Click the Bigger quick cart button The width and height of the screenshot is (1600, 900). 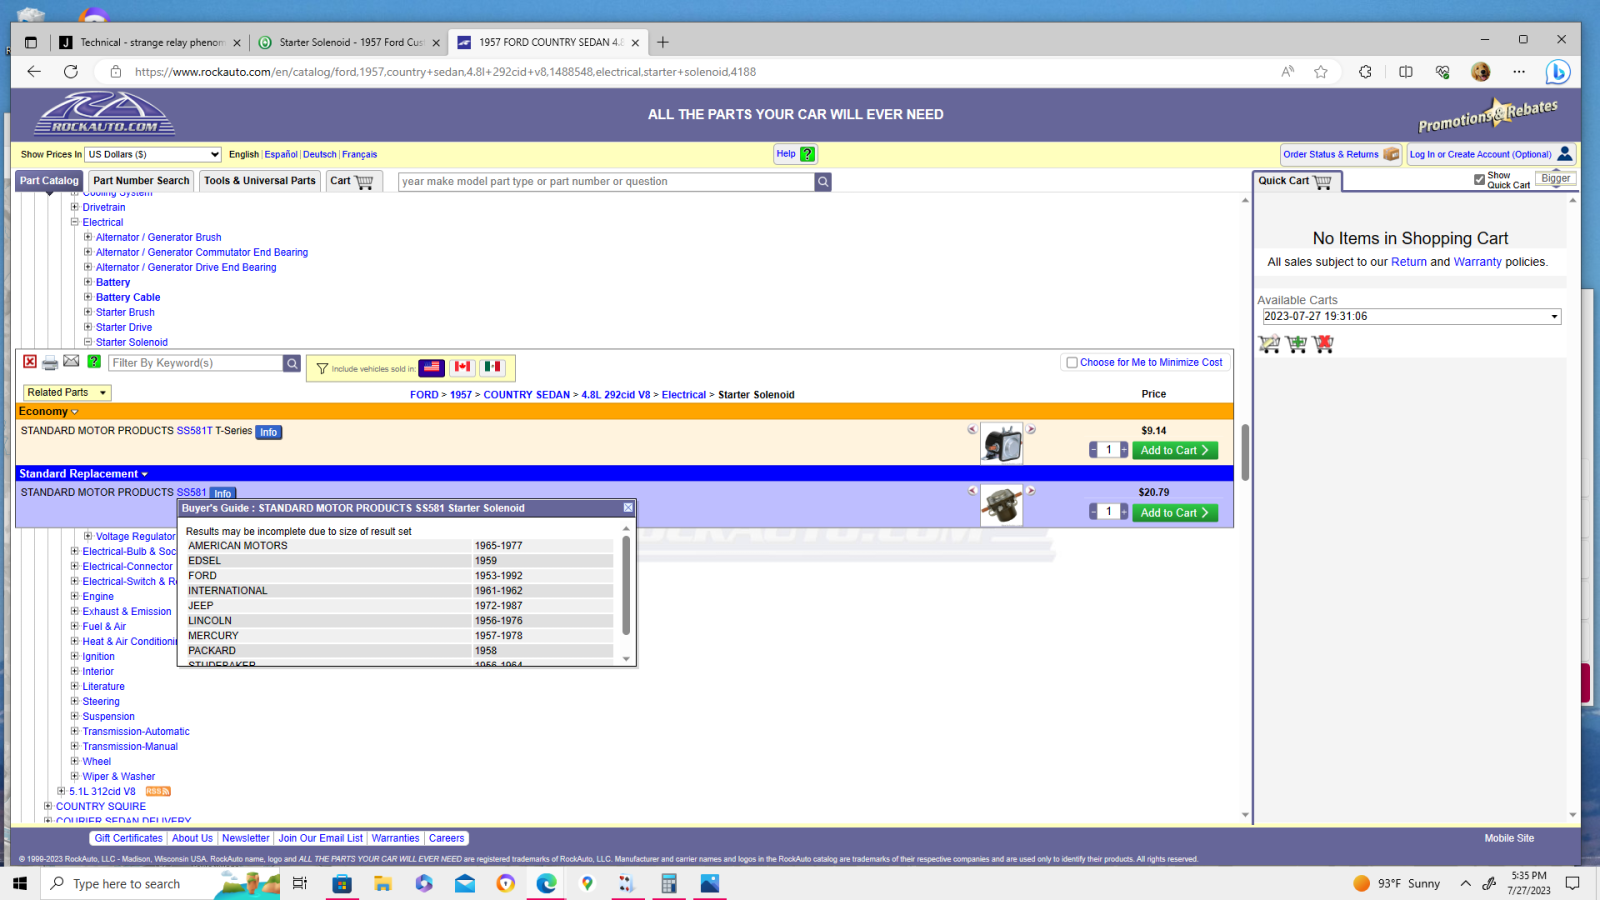pos(1555,178)
